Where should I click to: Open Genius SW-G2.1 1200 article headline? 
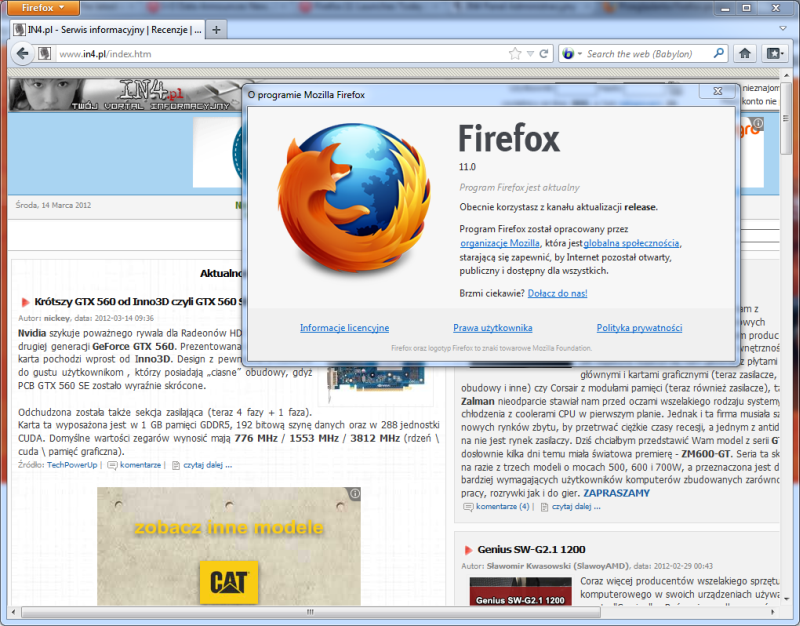[x=531, y=549]
